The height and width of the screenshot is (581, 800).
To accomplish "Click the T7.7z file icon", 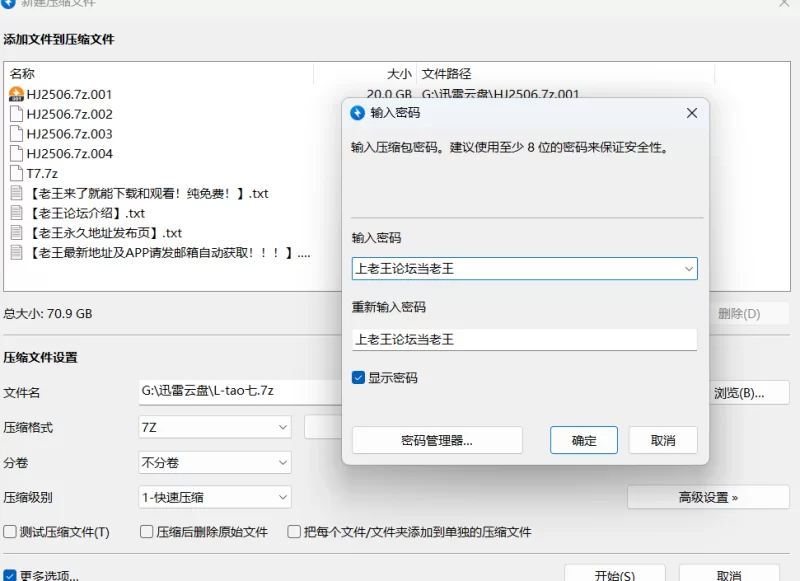I will tap(16, 174).
